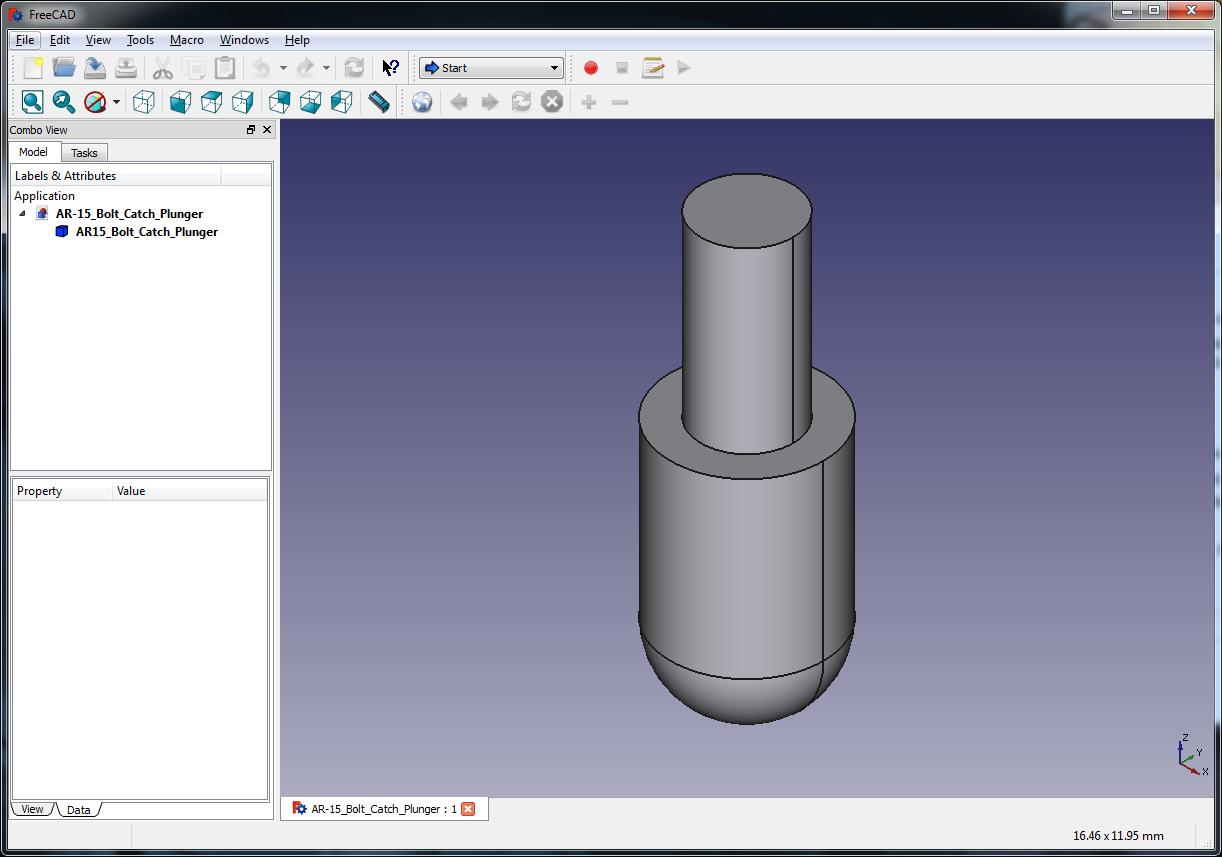This screenshot has height=857, width=1222.
Task: Click the Refresh/recompute icon in file toolbar
Action: point(354,68)
